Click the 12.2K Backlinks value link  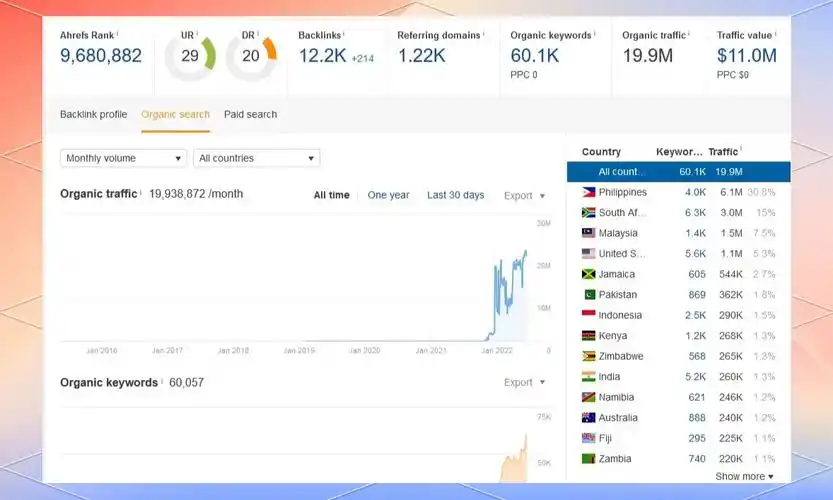click(x=320, y=56)
